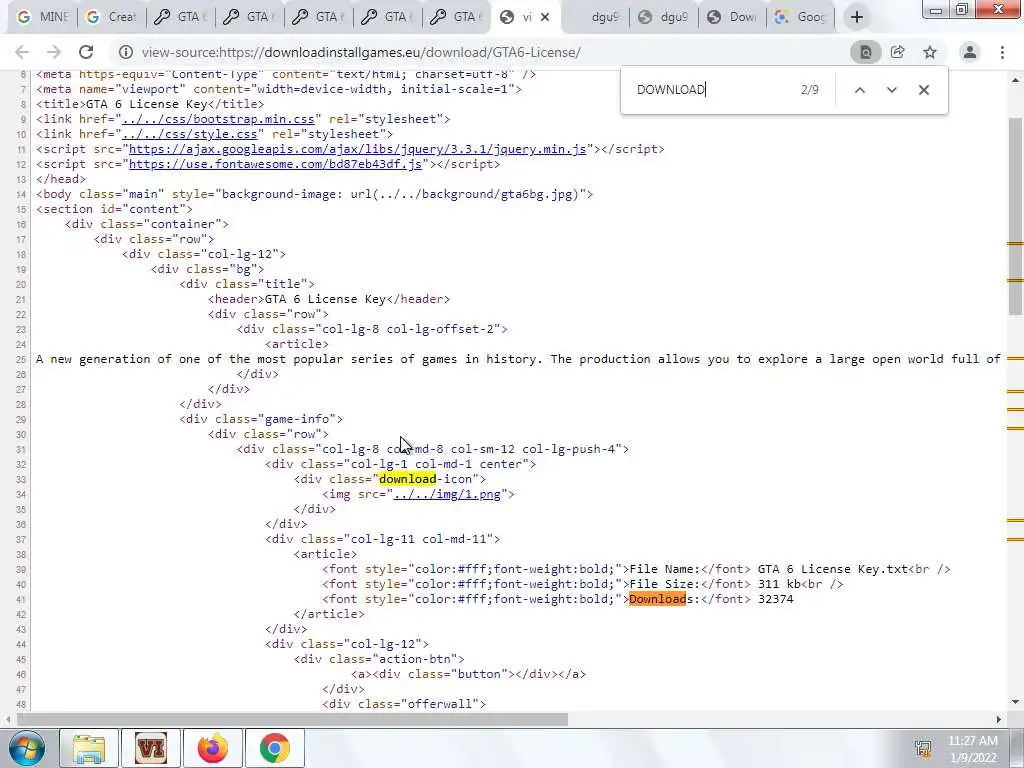Open the VI application on taskbar
The image size is (1024, 768).
click(x=151, y=748)
